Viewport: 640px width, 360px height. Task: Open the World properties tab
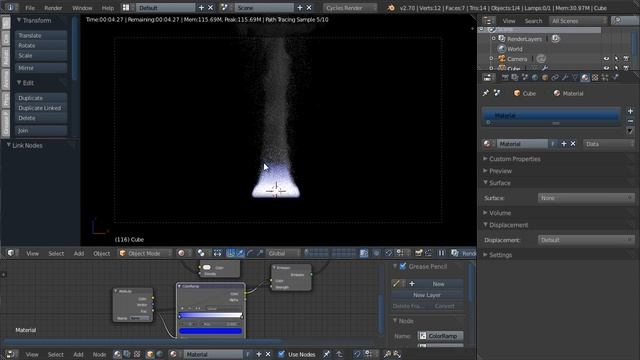point(535,78)
